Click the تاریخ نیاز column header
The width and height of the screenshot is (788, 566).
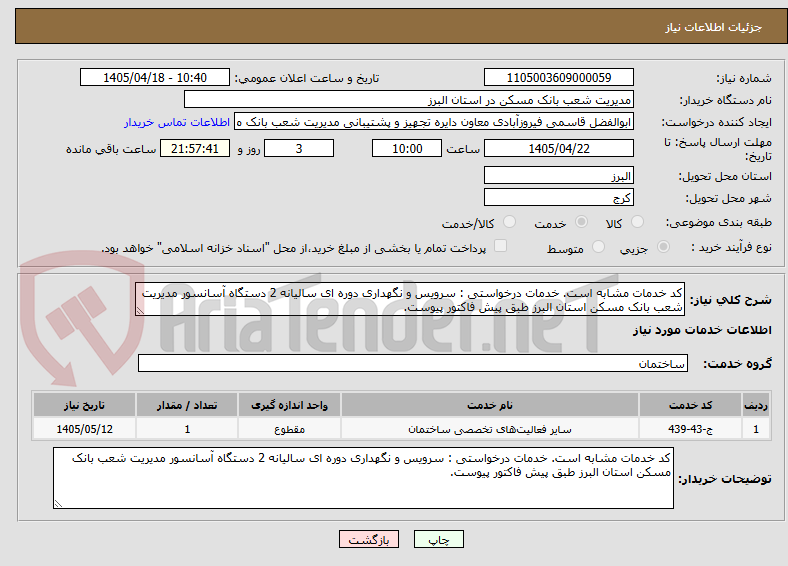point(84,405)
